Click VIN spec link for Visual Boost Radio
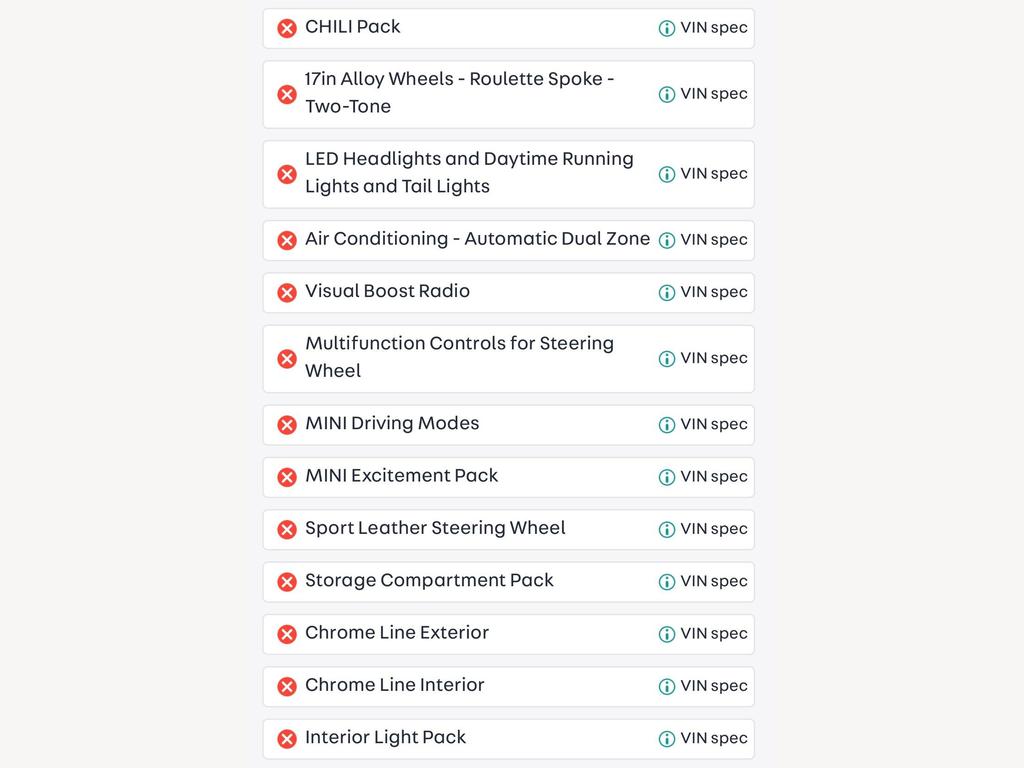 coord(714,292)
